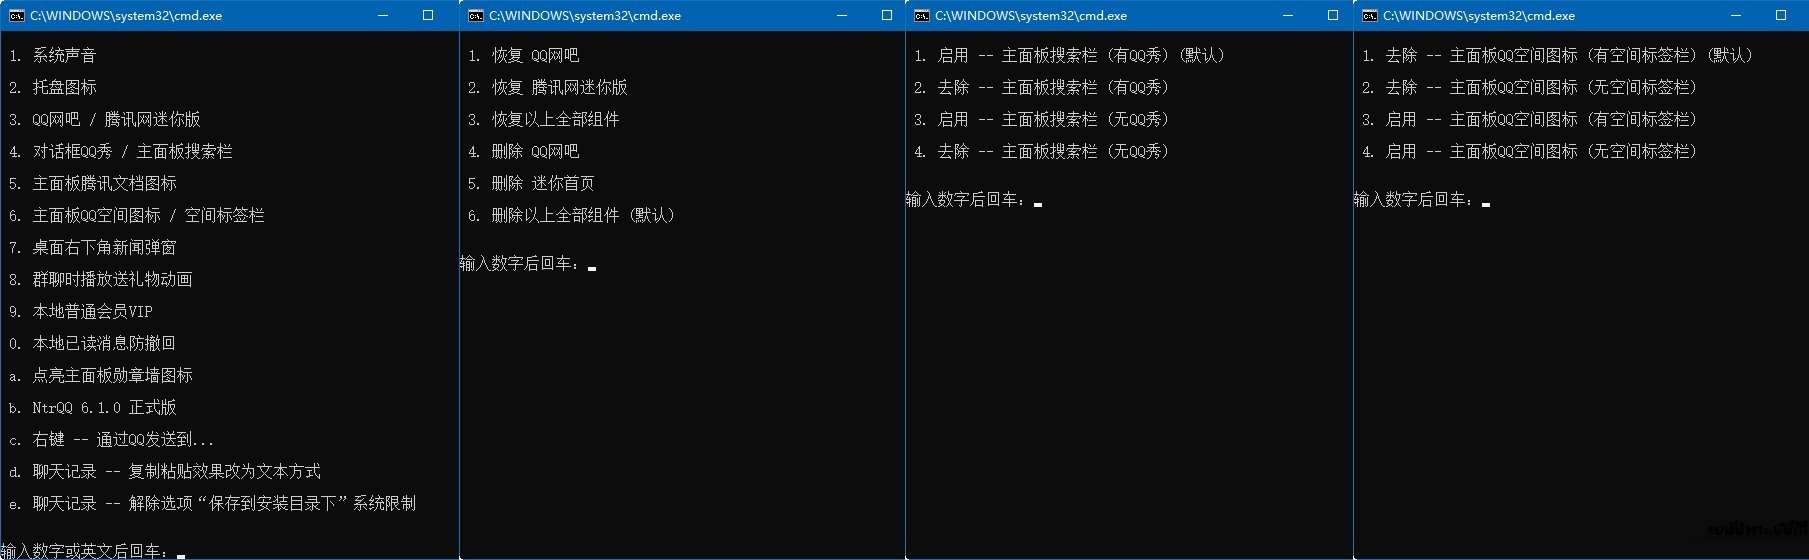Screen dimensions: 1809x560
Task: Minimize the leftmost main menu cmd window
Action: click(x=383, y=16)
